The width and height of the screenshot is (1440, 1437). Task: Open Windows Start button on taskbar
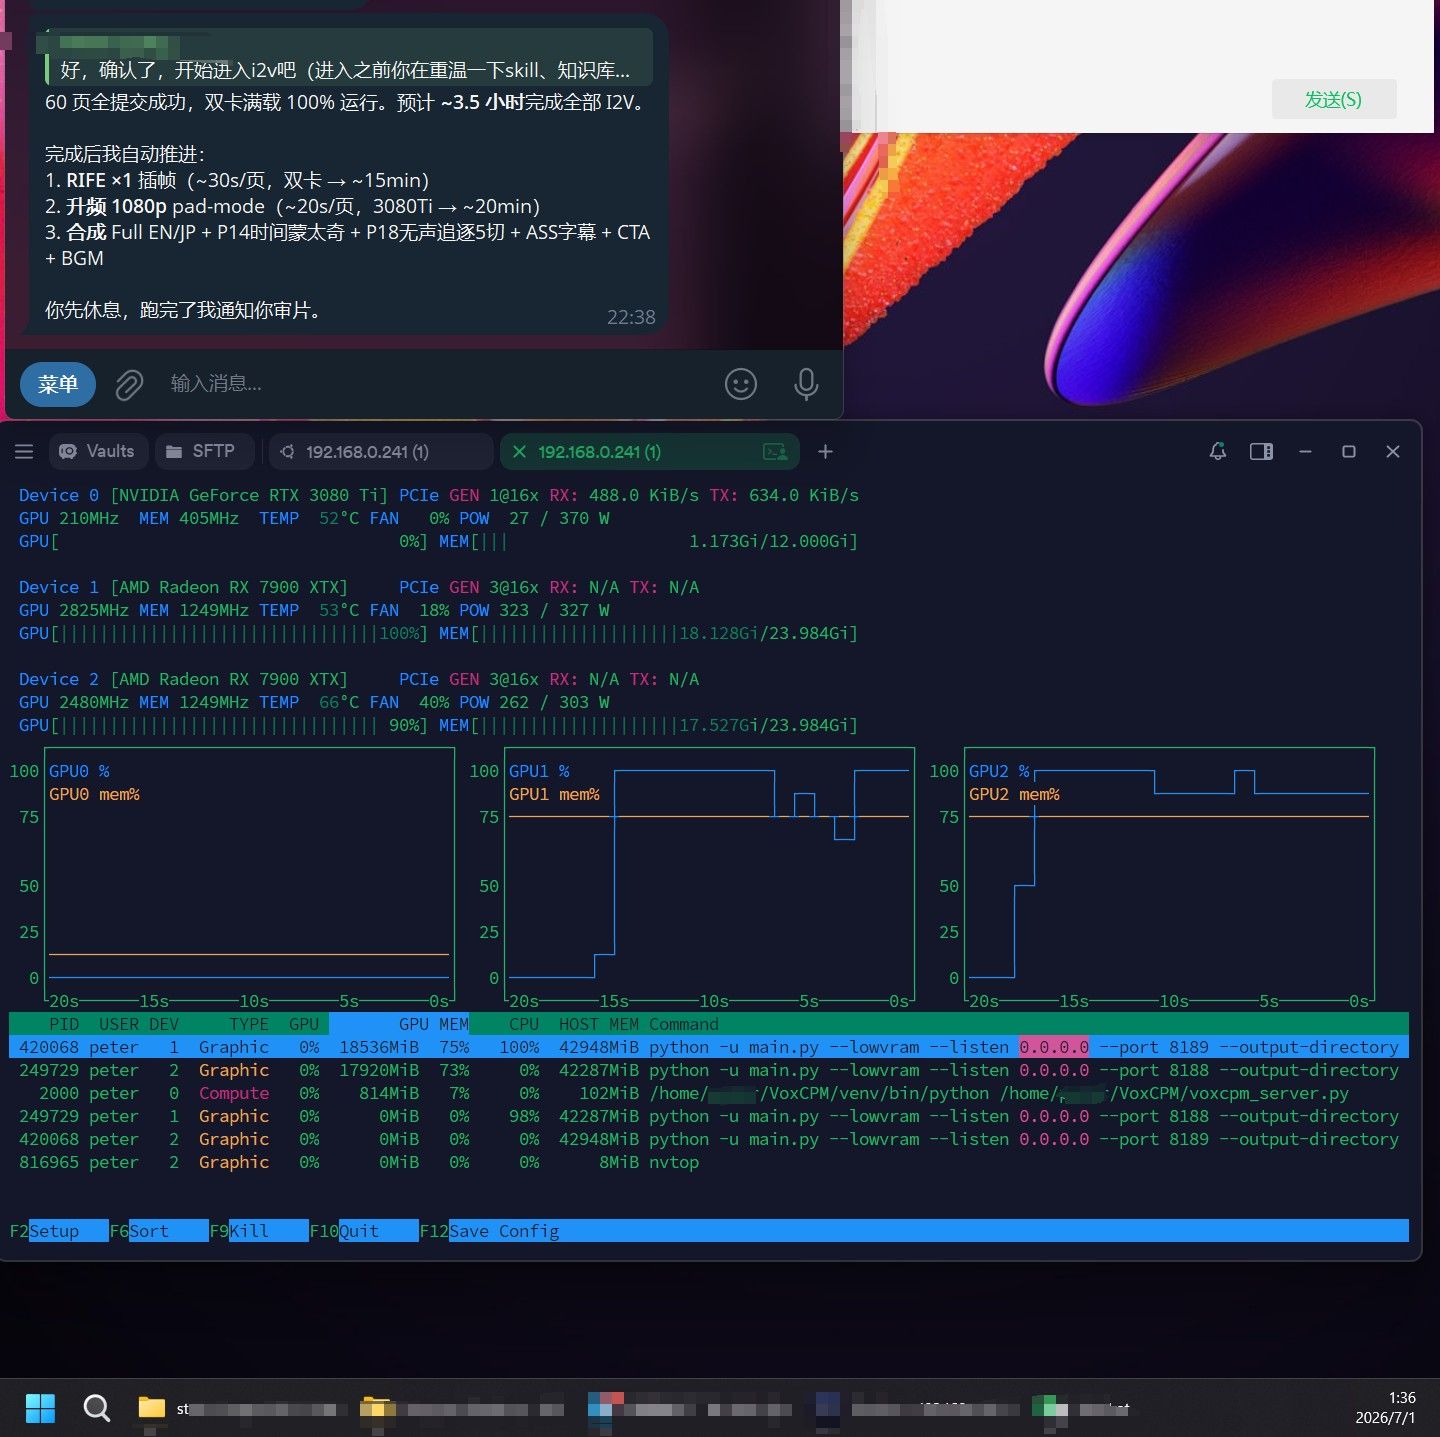point(40,1408)
